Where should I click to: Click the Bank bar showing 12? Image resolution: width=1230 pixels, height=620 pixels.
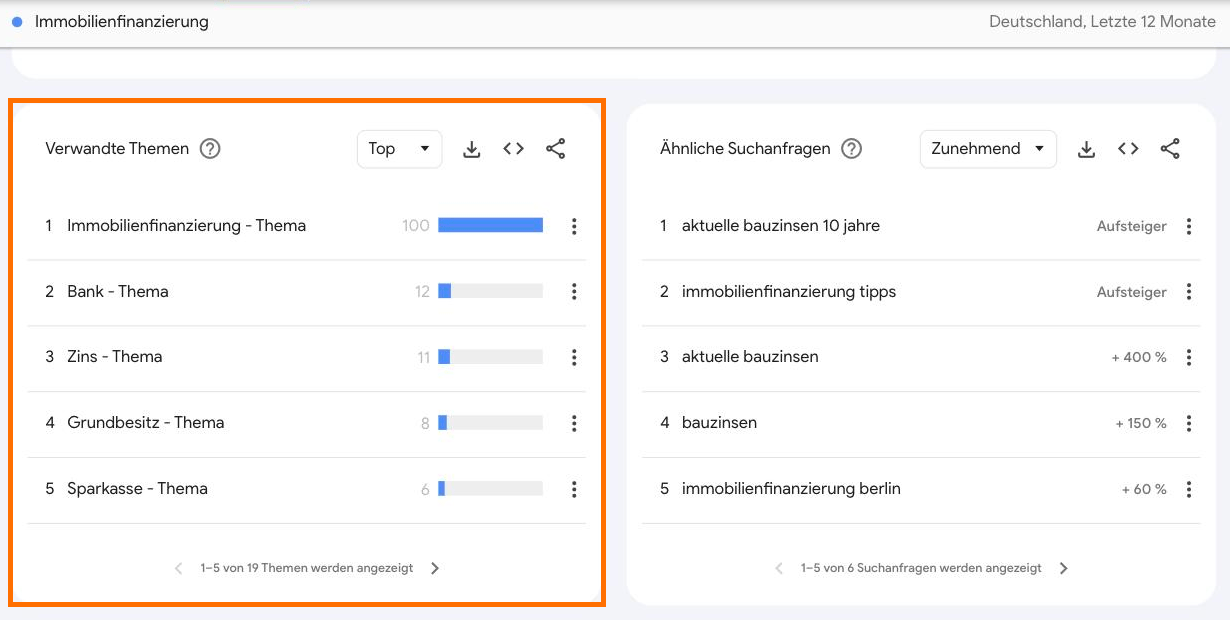tap(490, 292)
